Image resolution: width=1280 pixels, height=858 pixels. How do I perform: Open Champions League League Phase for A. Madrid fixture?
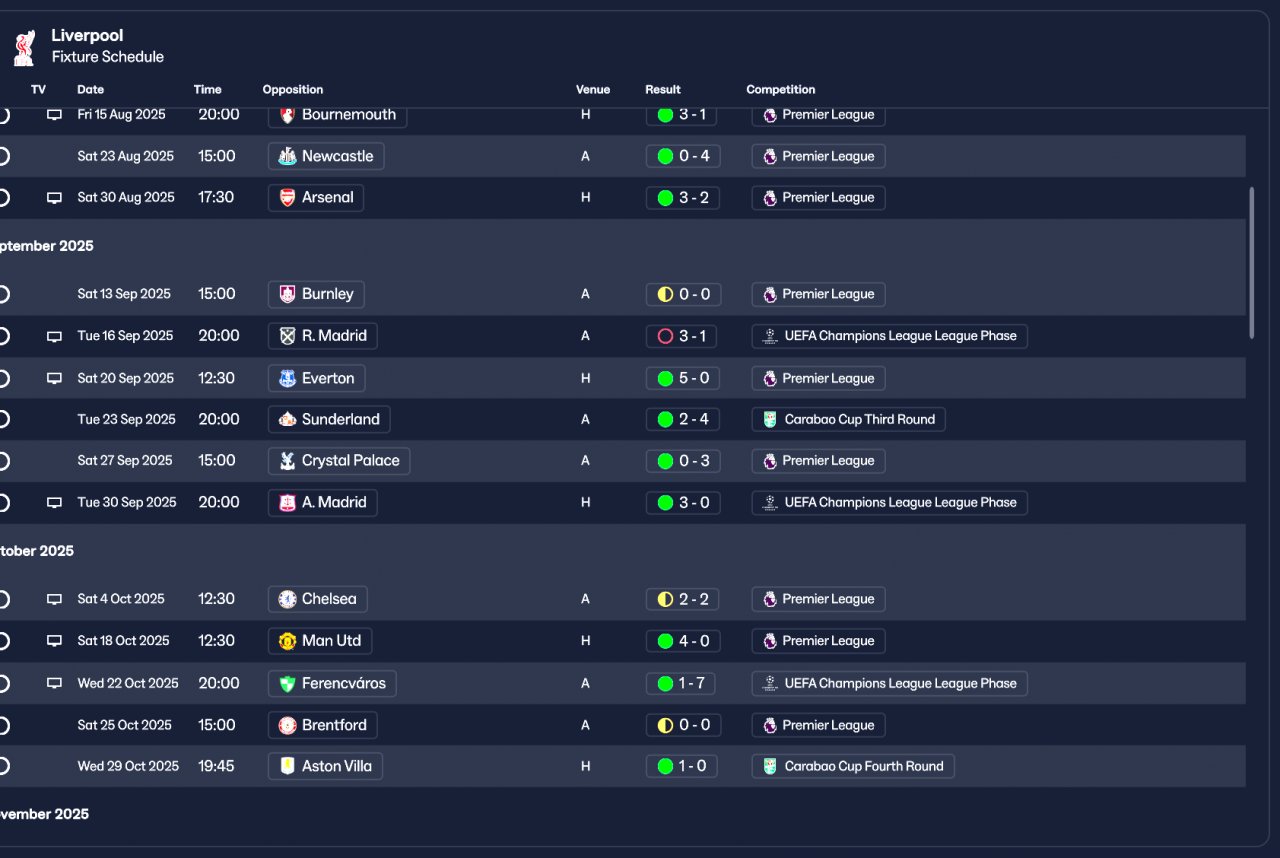(889, 503)
